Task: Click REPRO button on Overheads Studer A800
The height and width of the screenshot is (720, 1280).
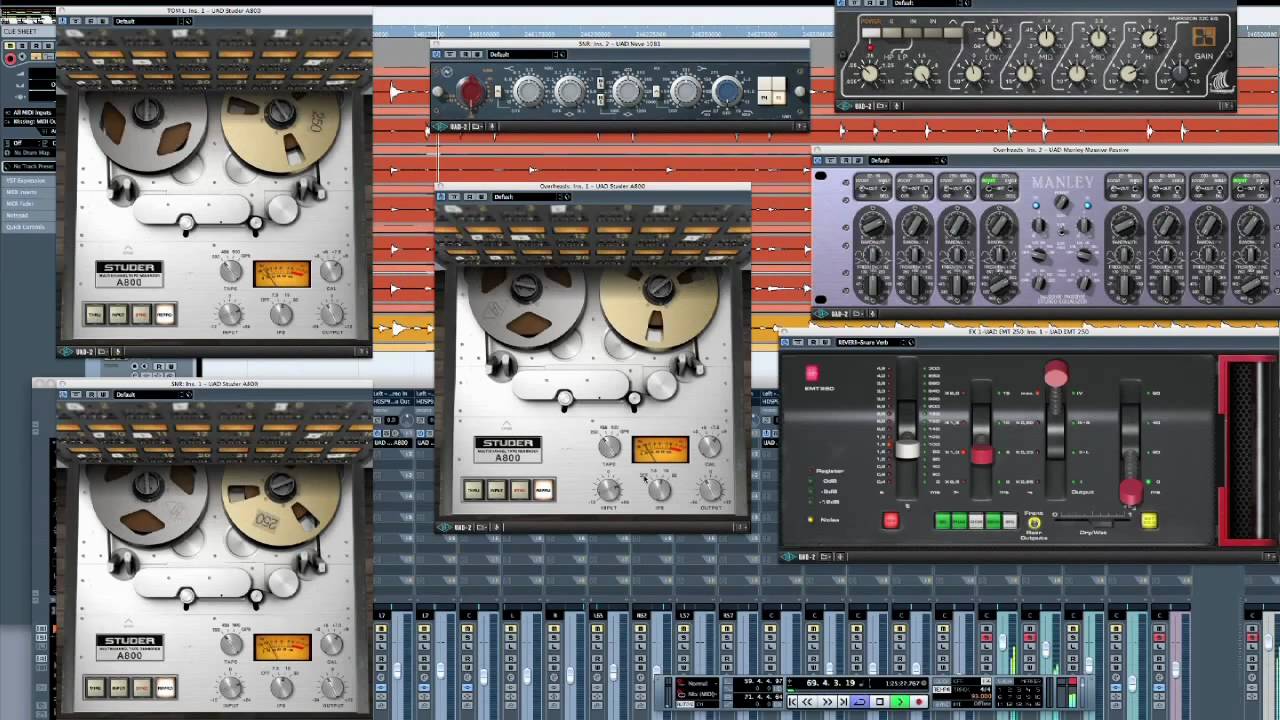Action: tap(543, 490)
